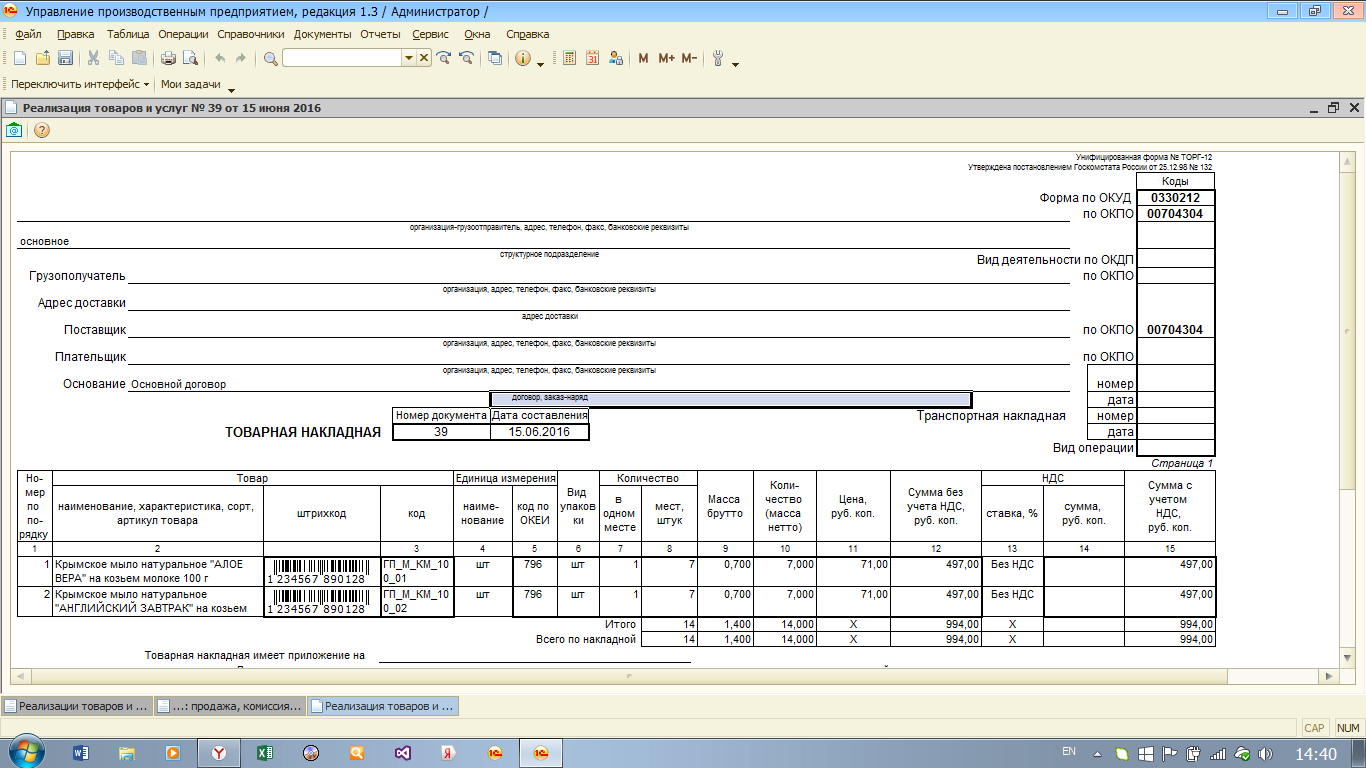1366x768 pixels.
Task: Open the calculator tool icon
Action: [x=570, y=58]
